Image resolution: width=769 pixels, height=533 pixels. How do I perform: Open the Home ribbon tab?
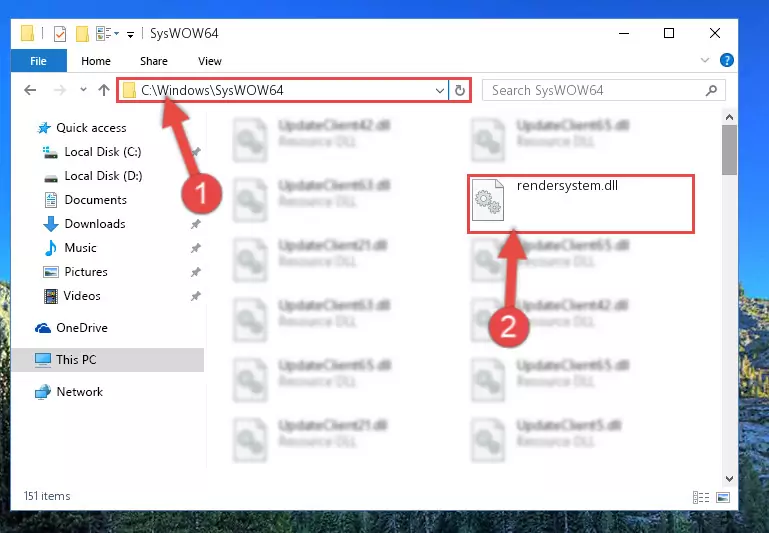96,61
